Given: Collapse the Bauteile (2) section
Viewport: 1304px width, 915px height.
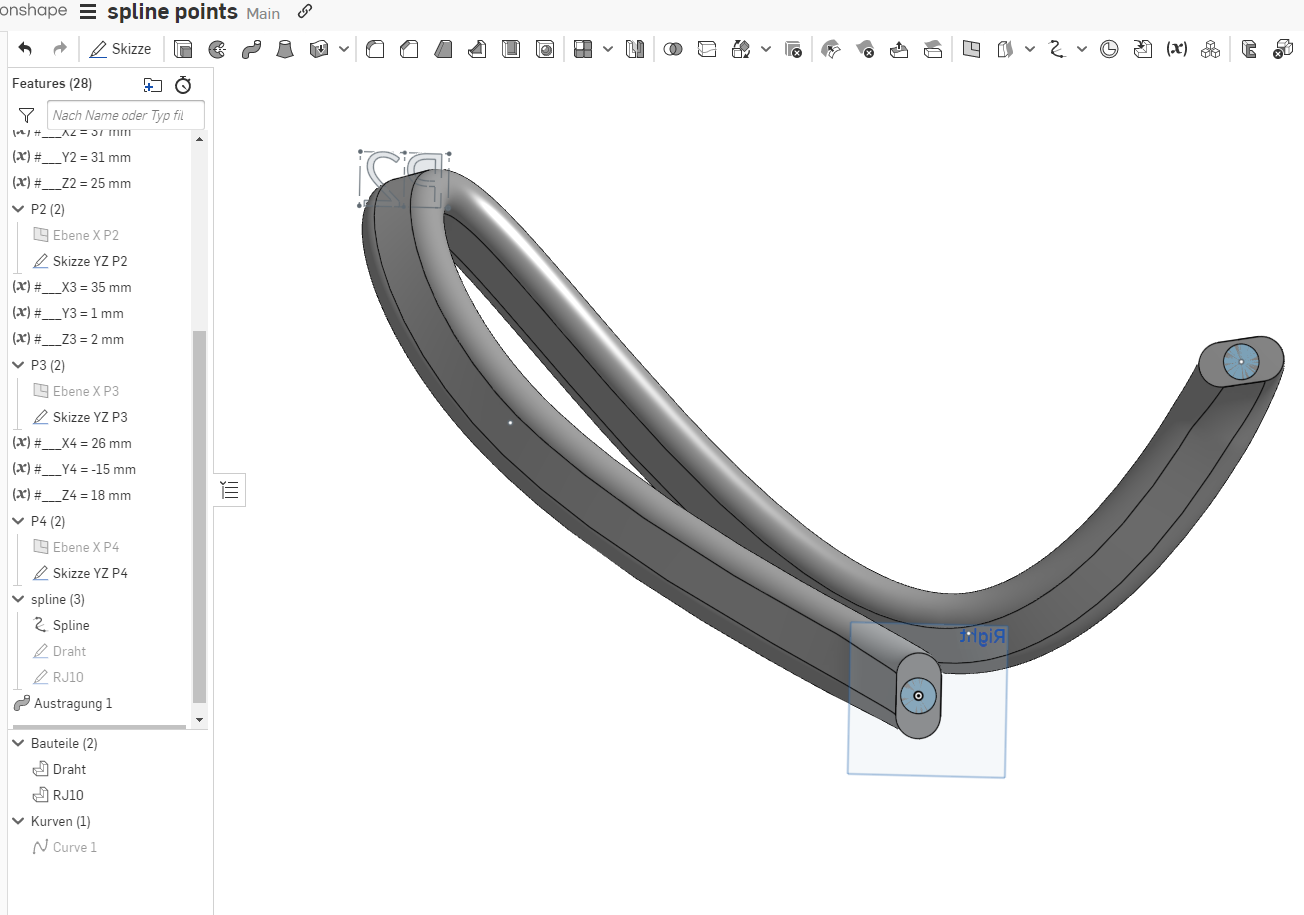Looking at the screenshot, I should (x=18, y=743).
